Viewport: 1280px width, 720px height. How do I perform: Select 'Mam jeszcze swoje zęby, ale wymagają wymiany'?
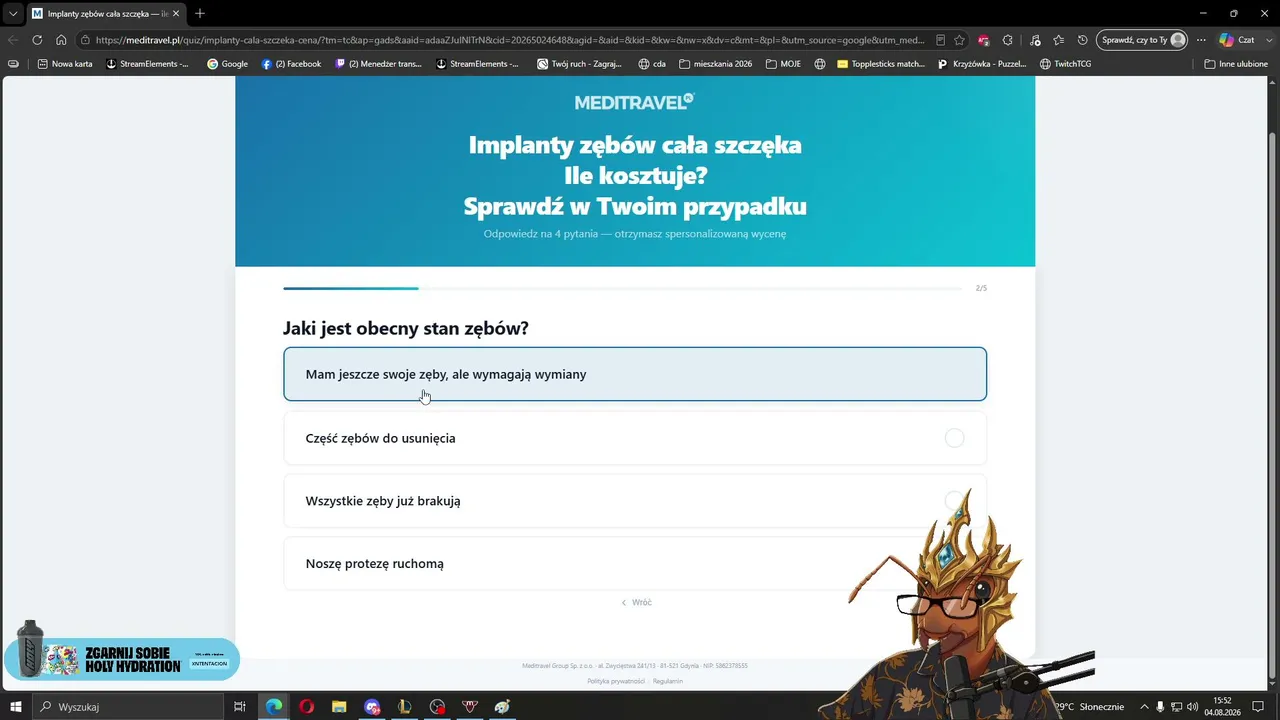[x=635, y=374]
